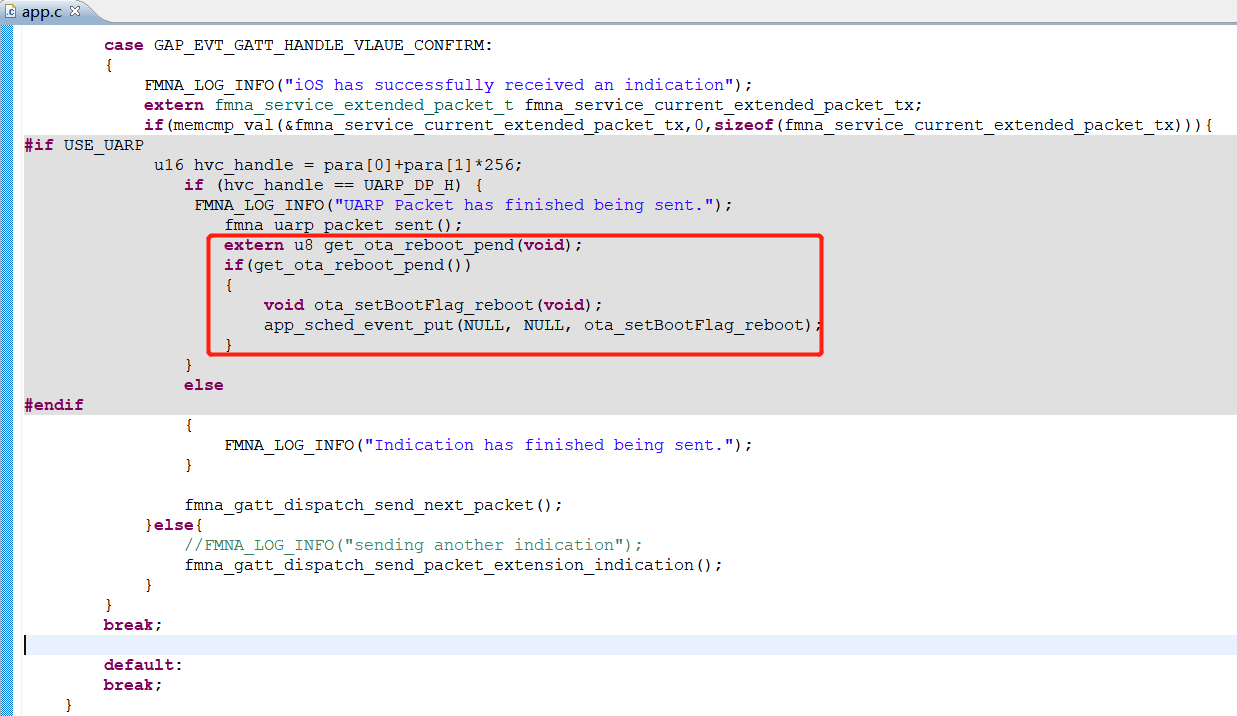This screenshot has height=716, width=1237.
Task: Select the app.c tab
Action: (42, 11)
